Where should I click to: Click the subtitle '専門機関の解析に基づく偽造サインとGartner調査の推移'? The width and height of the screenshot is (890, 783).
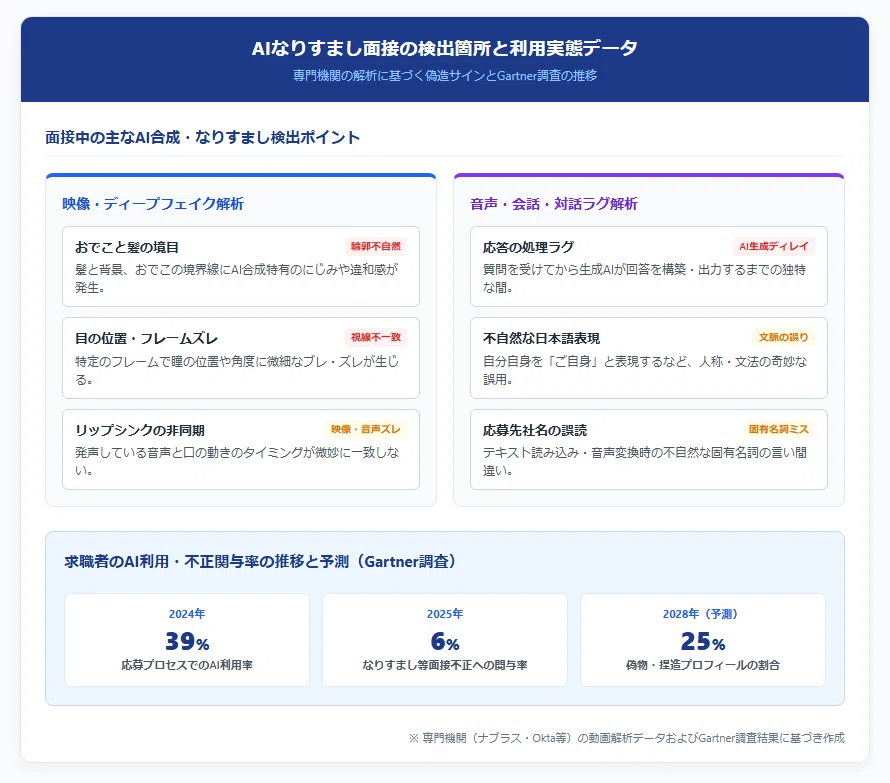[444, 76]
